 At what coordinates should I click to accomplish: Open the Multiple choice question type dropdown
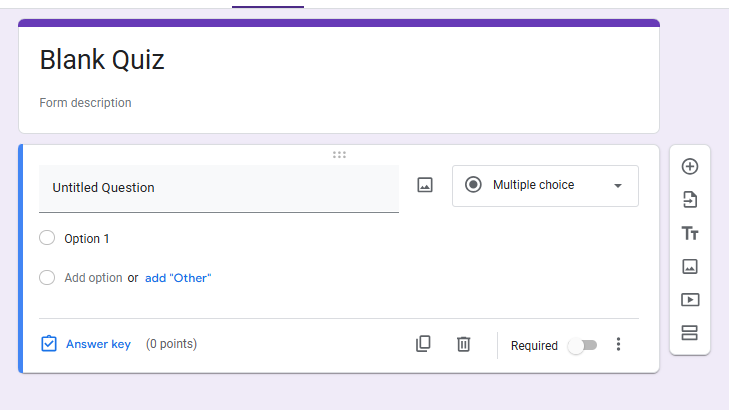pyautogui.click(x=545, y=186)
